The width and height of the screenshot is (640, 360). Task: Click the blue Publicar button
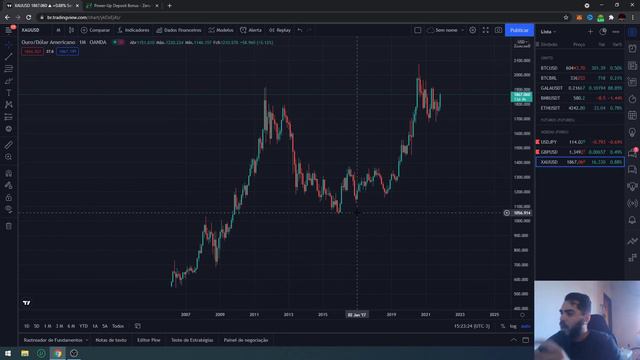519,30
